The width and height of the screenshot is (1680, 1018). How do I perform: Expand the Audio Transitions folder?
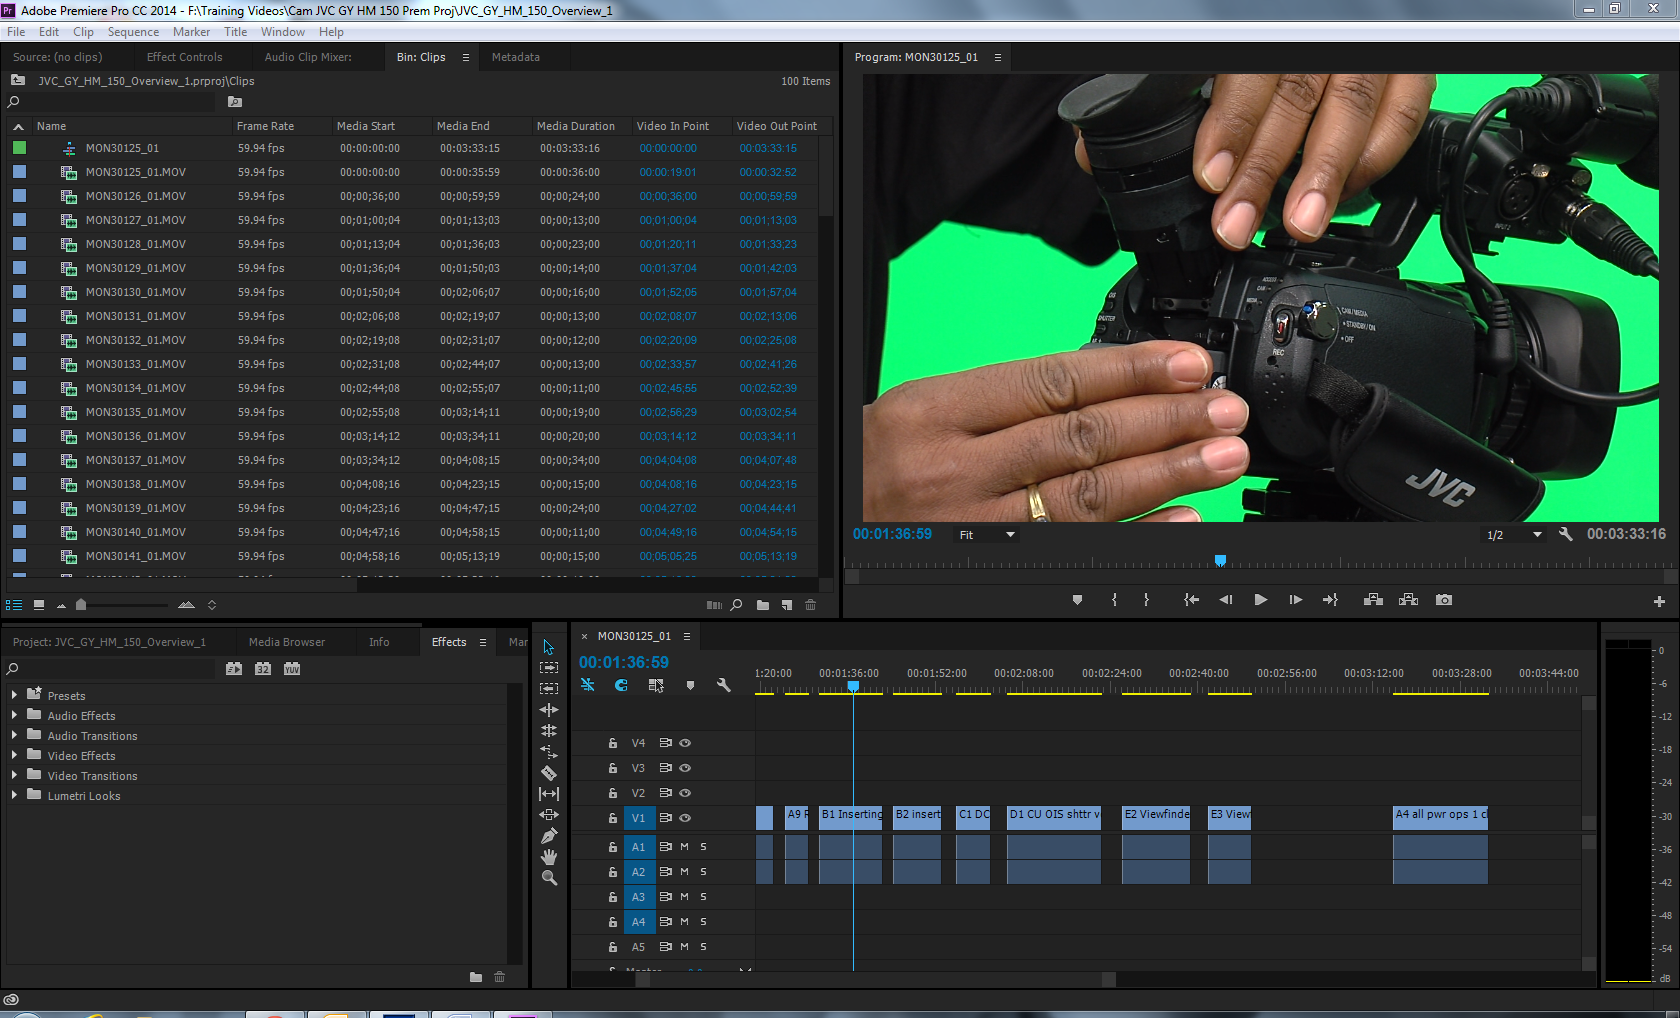14,735
